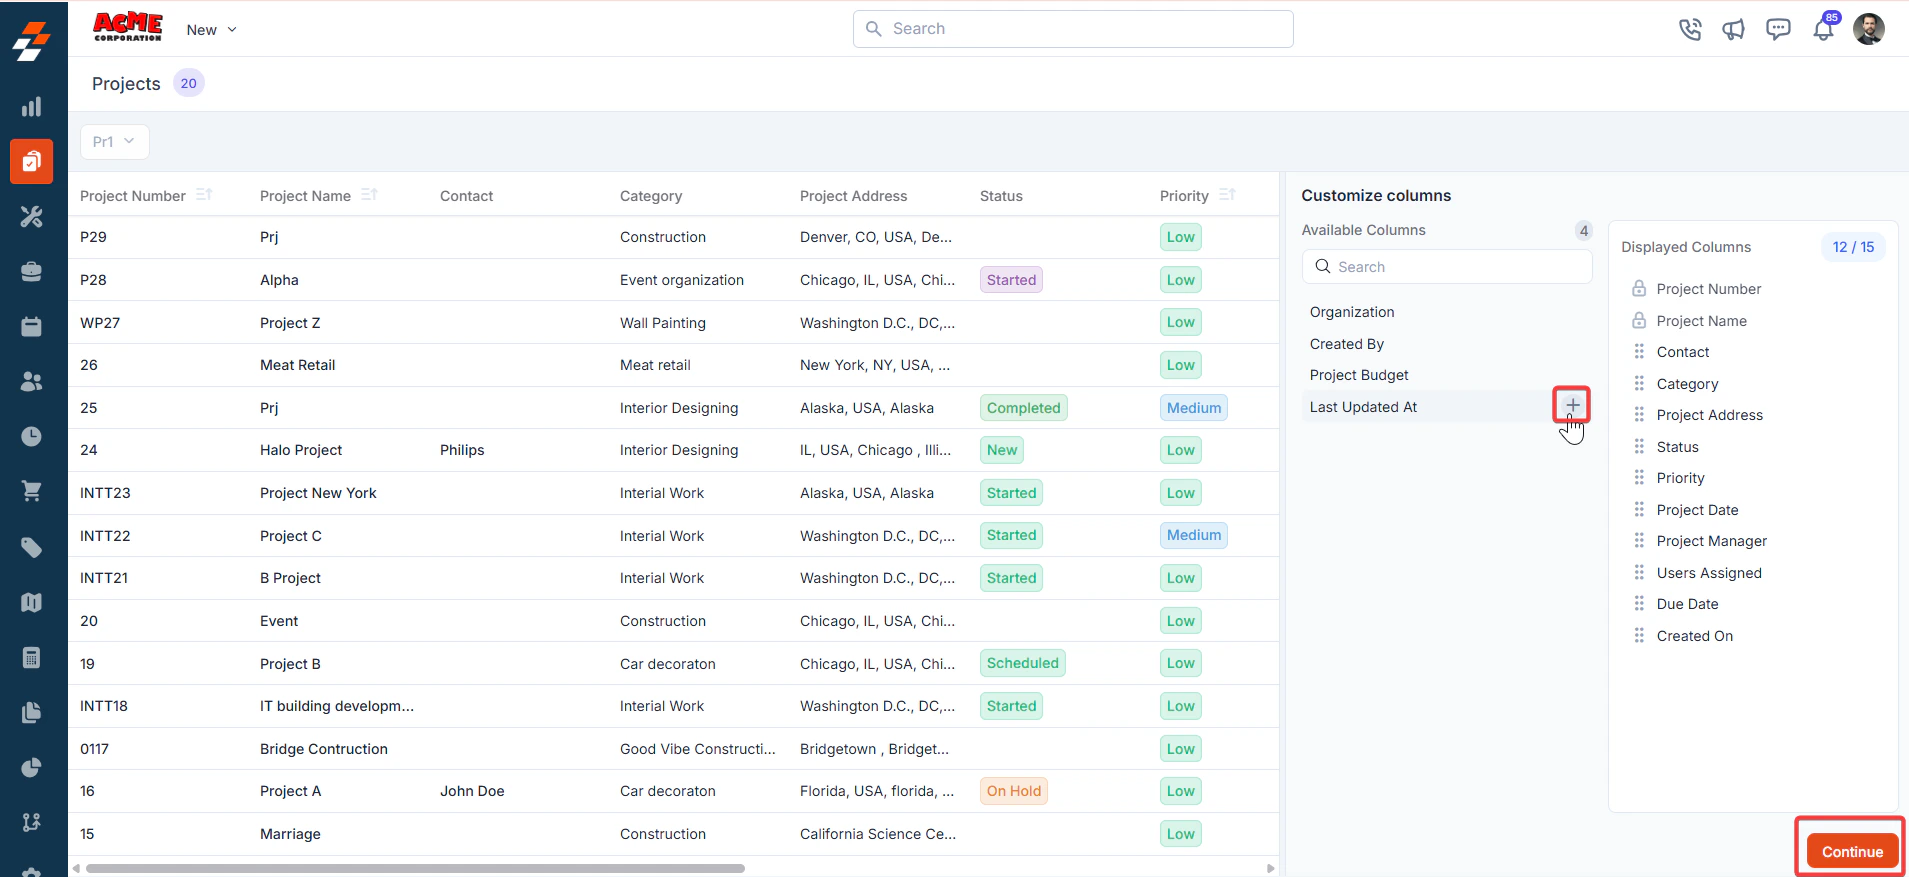Open the notifications bell with 85 badge

coord(1824,28)
